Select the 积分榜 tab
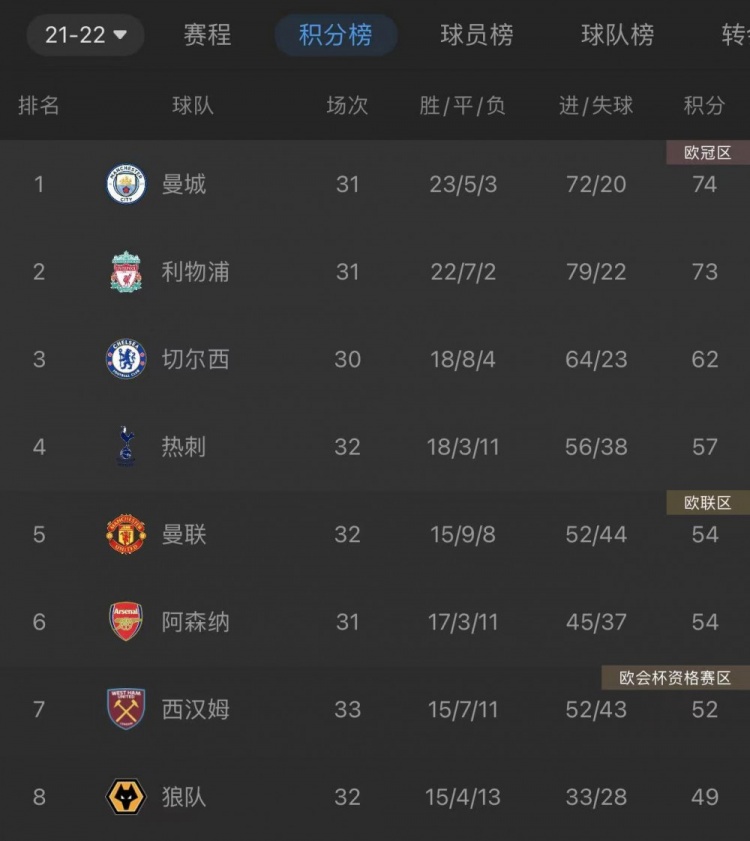 335,35
